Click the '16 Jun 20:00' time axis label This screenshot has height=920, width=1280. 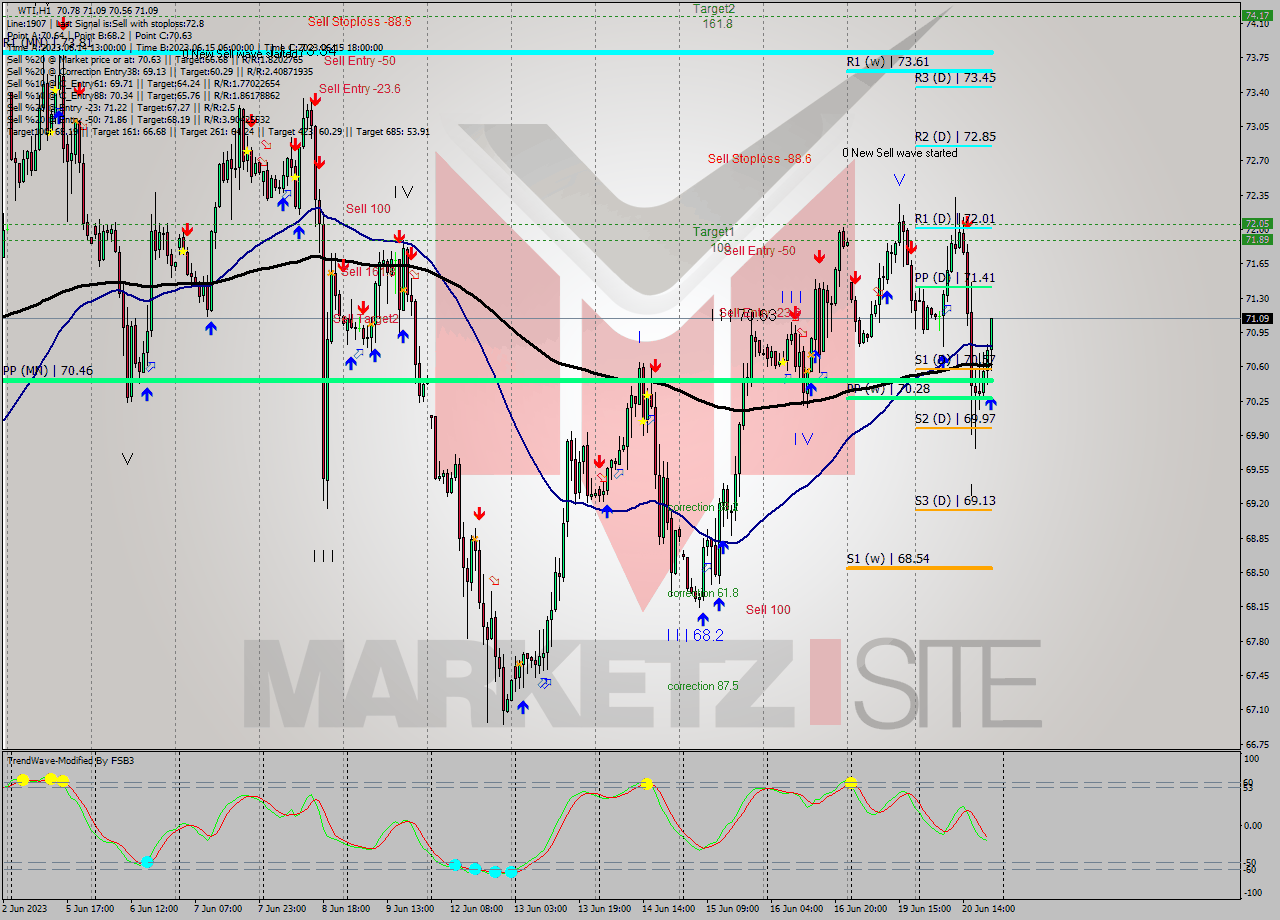click(862, 909)
